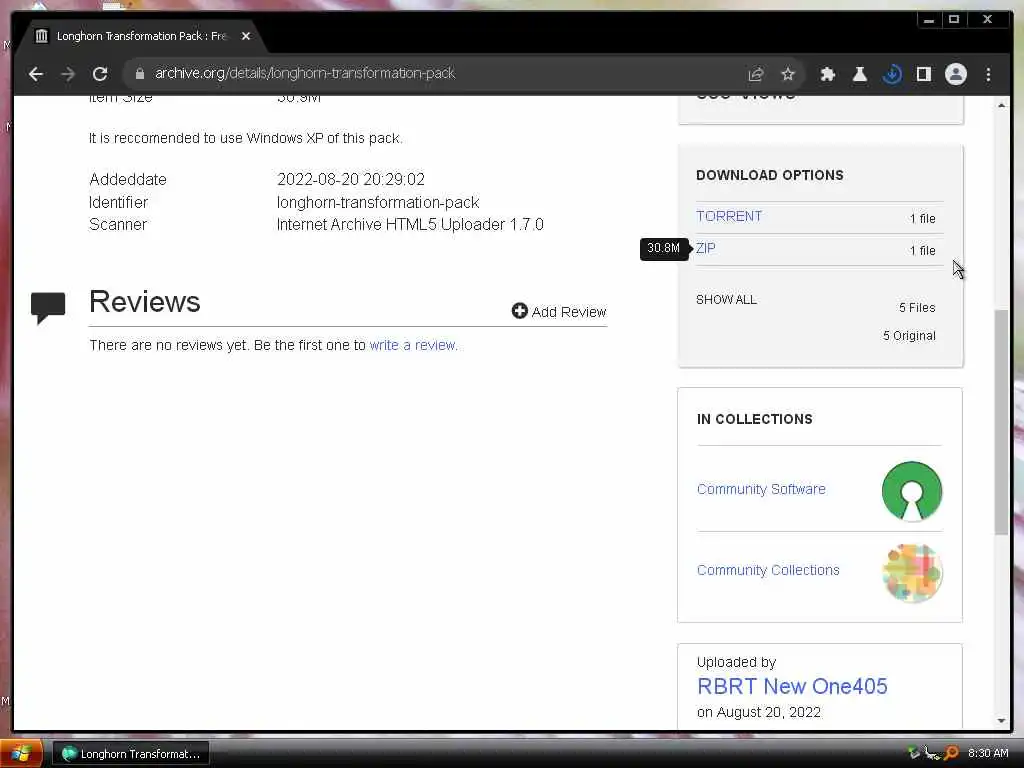Screen dimensions: 1024x768
Task: Reload the archive.org page
Action: pos(100,74)
